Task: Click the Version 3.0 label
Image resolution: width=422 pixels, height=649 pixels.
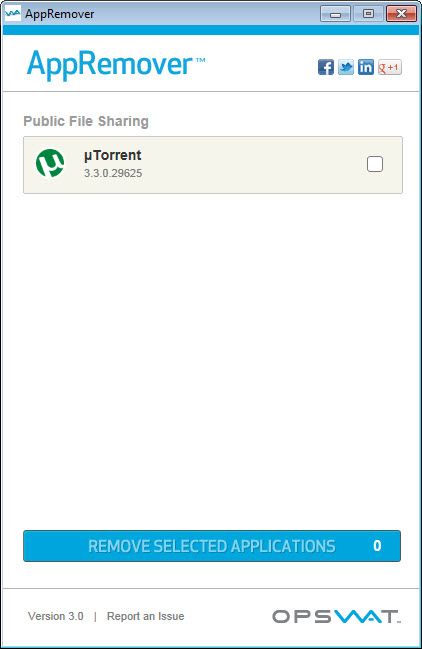Action: pos(56,616)
